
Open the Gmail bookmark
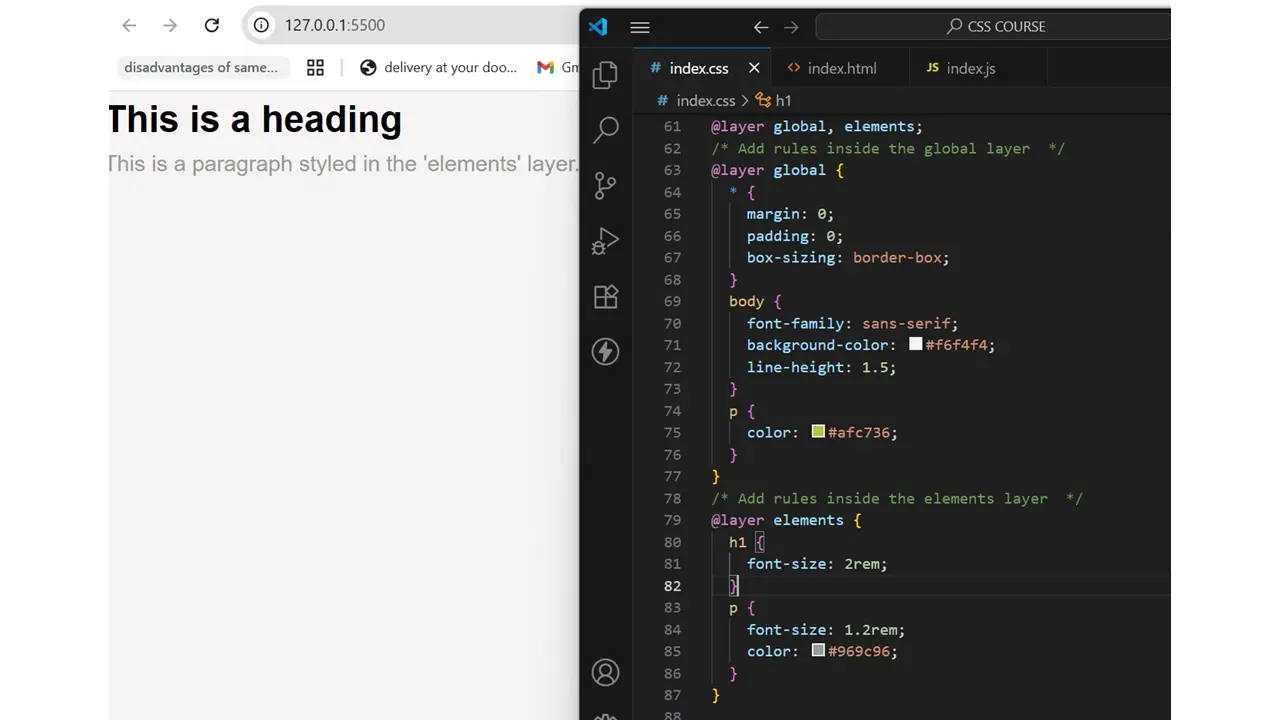click(x=557, y=67)
